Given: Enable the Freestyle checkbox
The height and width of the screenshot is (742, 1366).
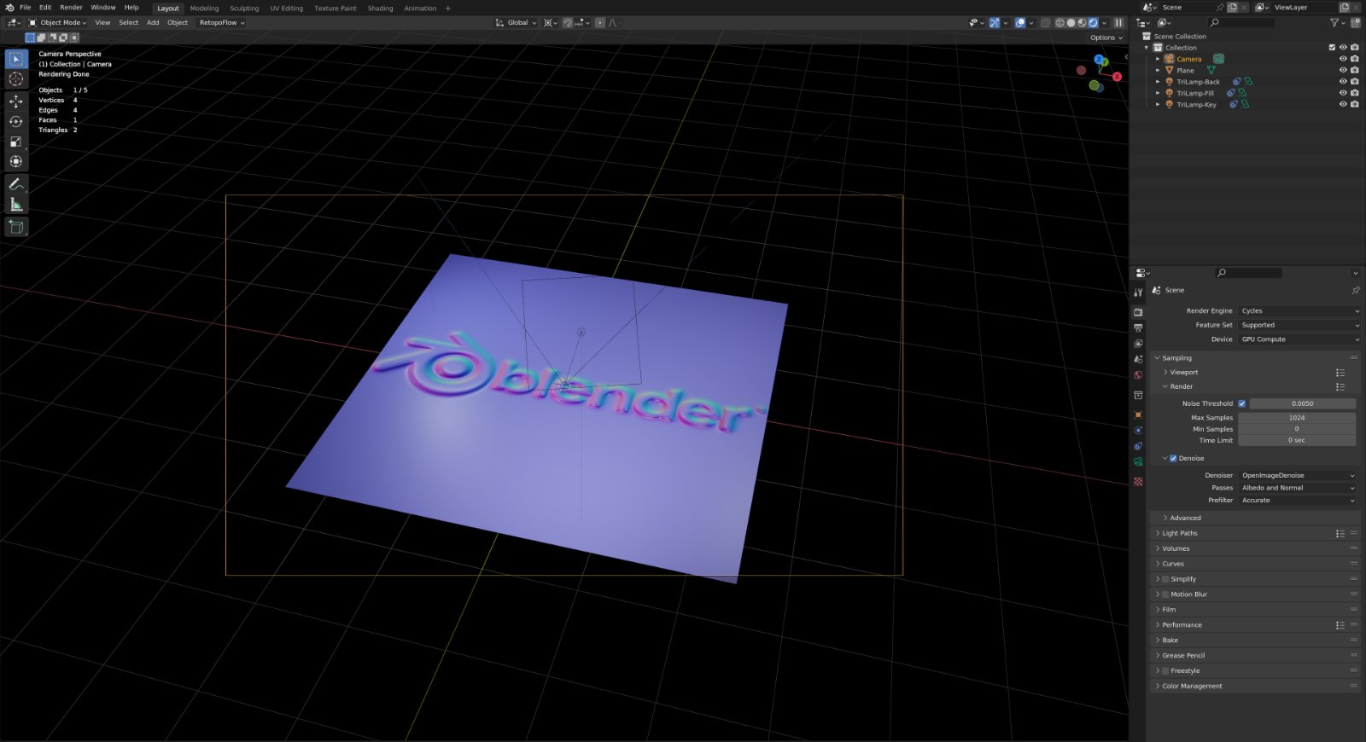Looking at the screenshot, I should [1165, 671].
